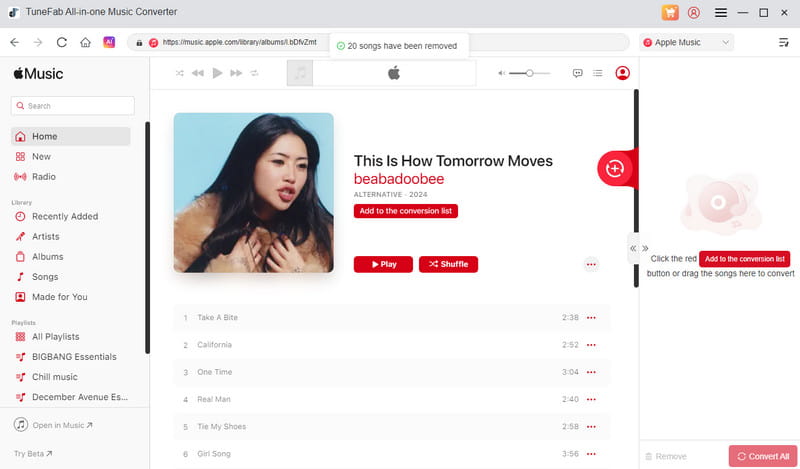
Task: Click Try Beta link
Action: 33,453
